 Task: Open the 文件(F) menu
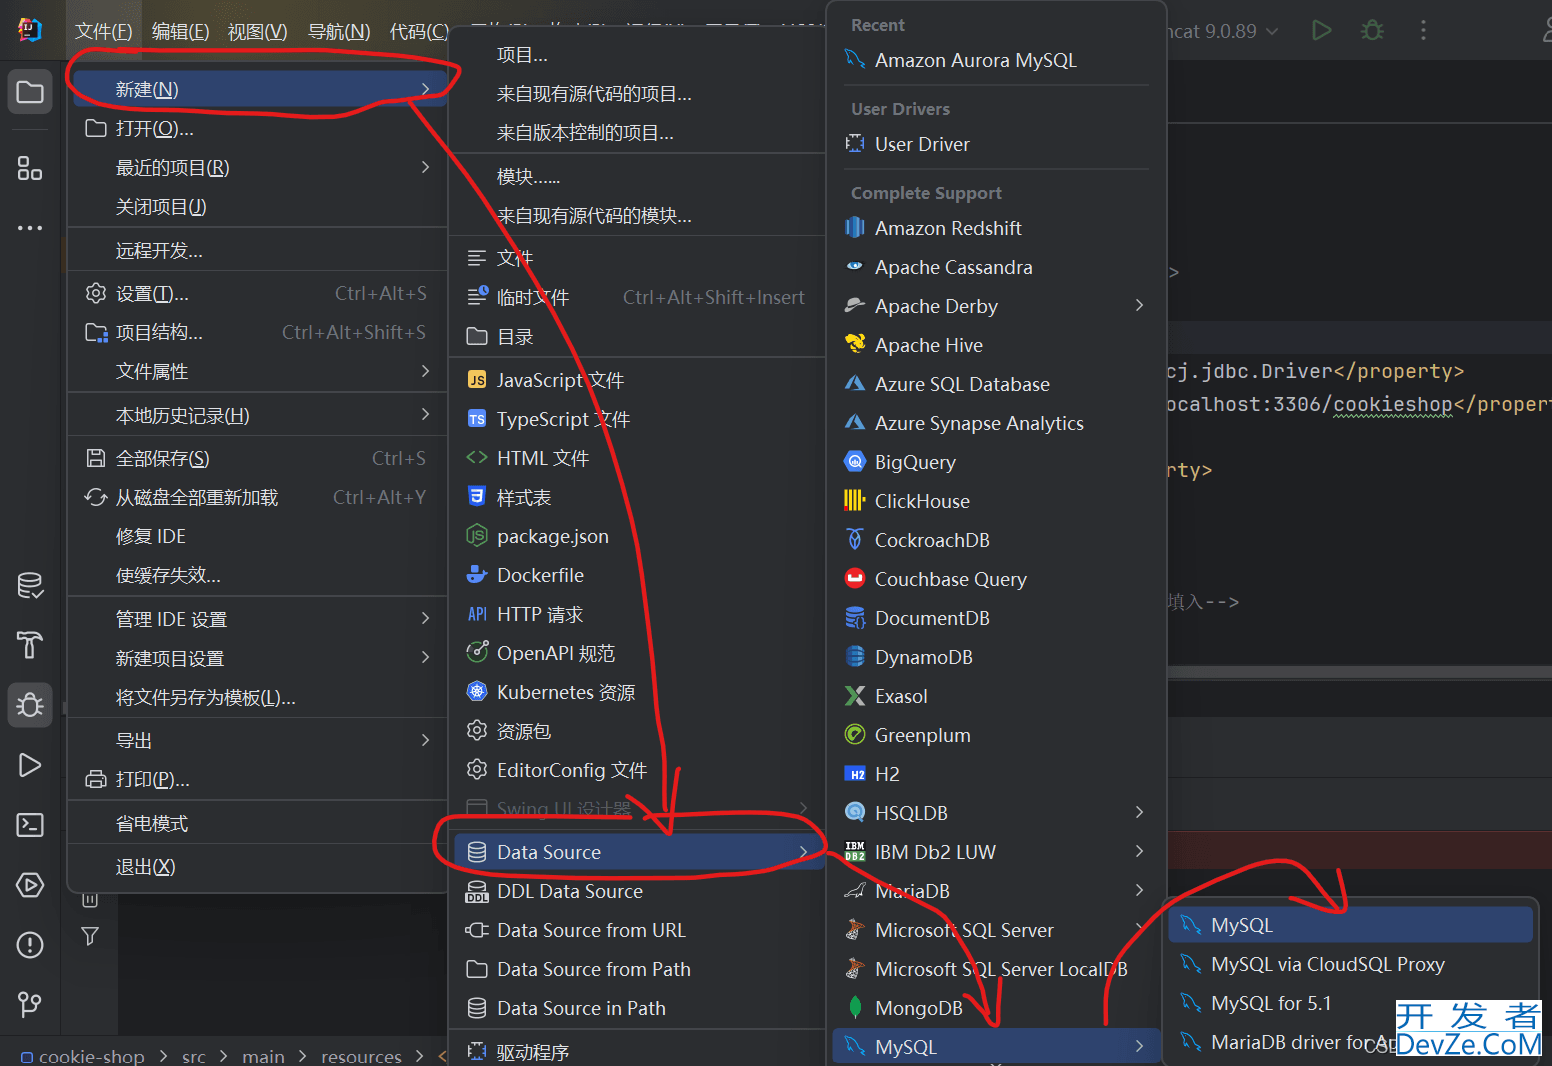tap(103, 31)
